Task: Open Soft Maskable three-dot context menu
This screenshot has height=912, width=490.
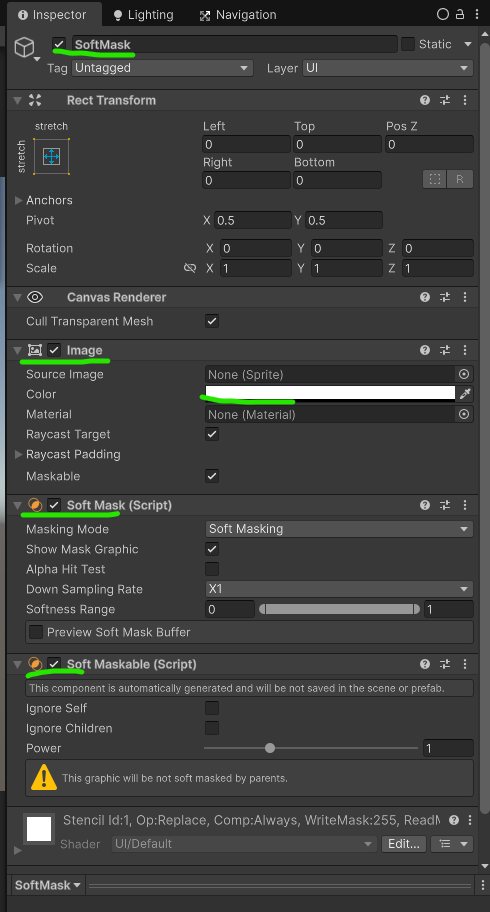Action: (x=464, y=664)
